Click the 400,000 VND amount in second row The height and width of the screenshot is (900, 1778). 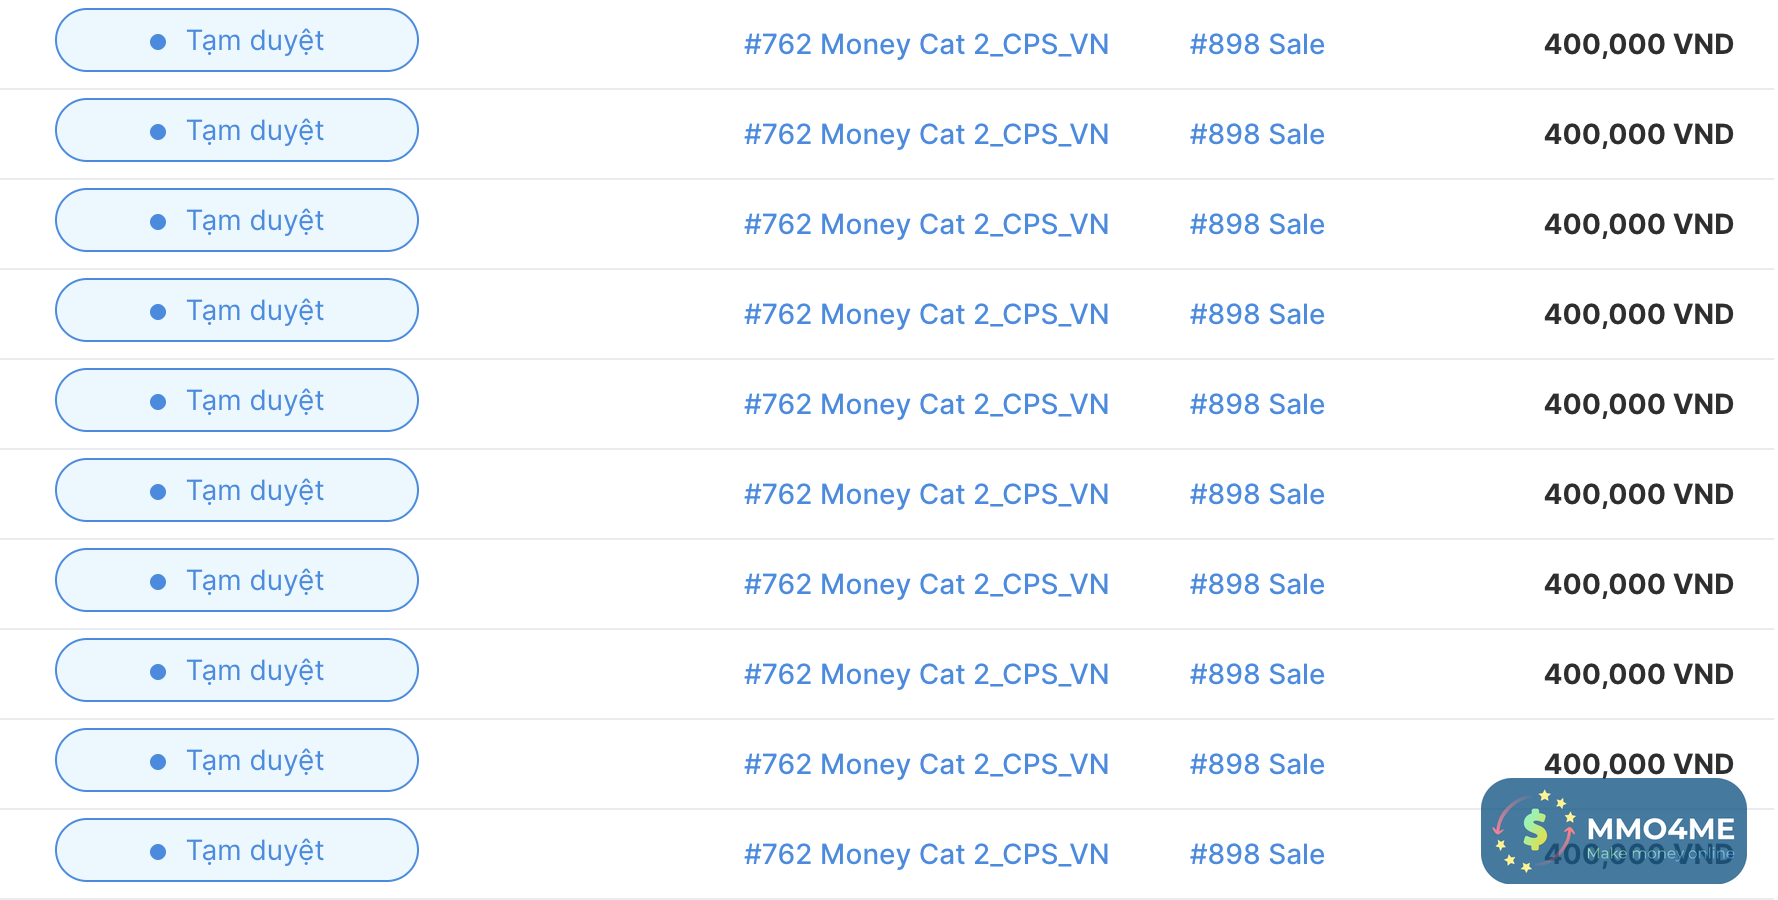click(x=1638, y=135)
